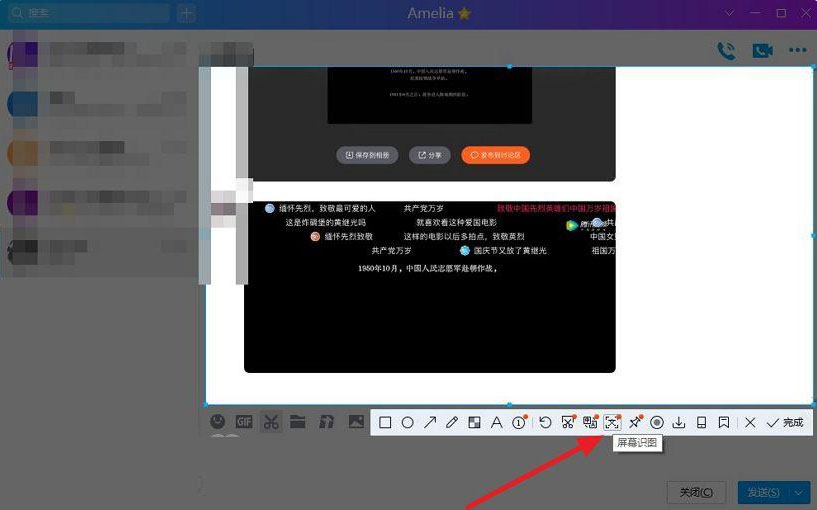Apply the mosaic blur tool
This screenshot has width=817, height=510.
point(474,423)
